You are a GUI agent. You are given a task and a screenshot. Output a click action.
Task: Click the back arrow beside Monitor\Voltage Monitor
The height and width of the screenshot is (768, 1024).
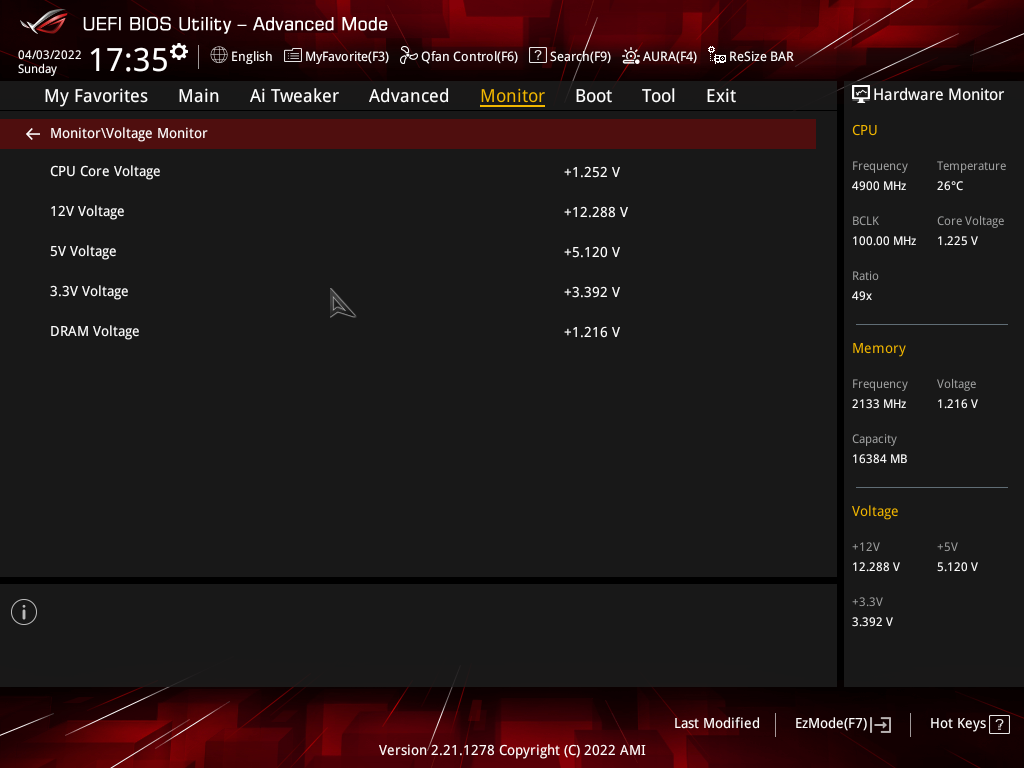(33, 134)
